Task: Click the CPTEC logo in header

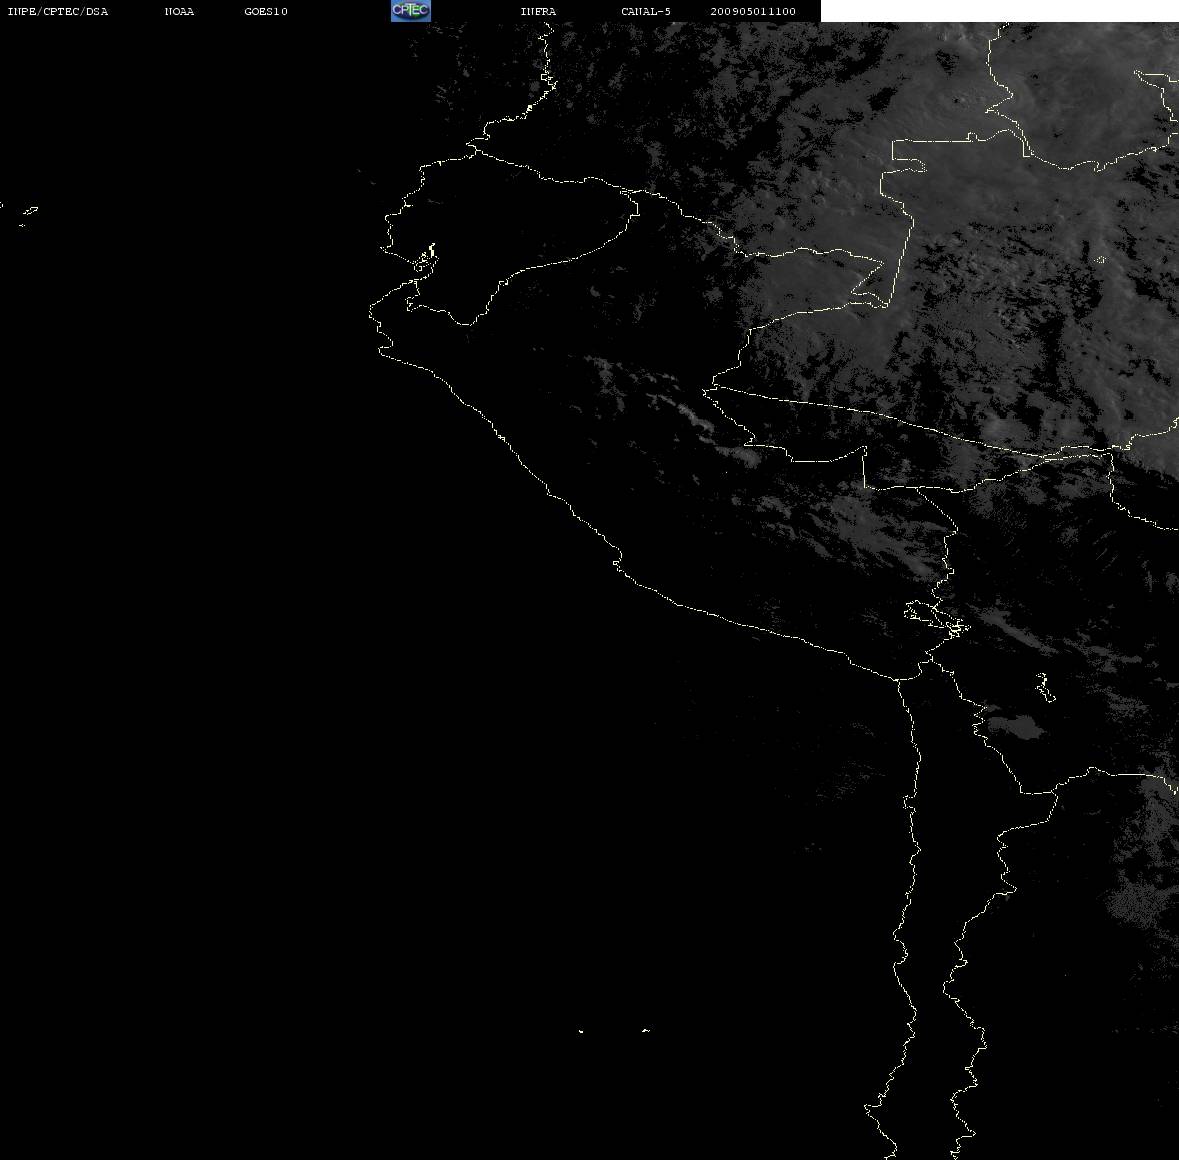Action: 411,11
